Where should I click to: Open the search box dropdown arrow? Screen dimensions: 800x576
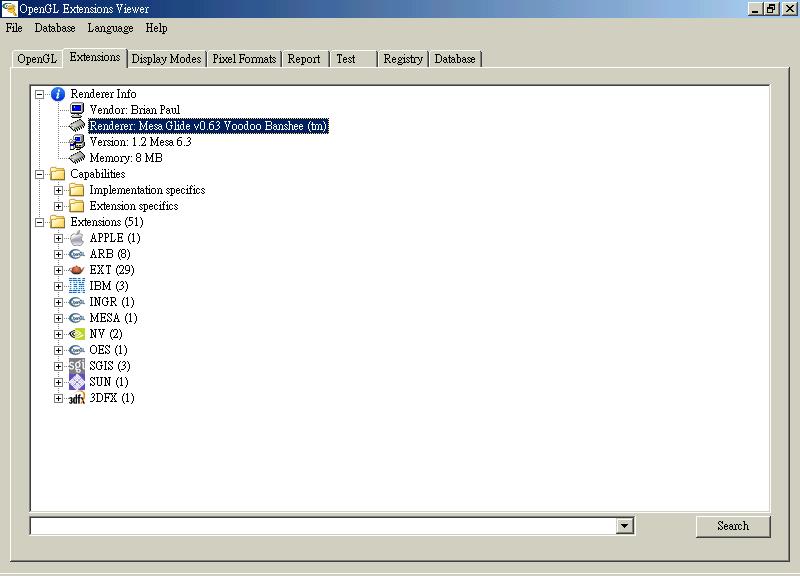(x=624, y=525)
